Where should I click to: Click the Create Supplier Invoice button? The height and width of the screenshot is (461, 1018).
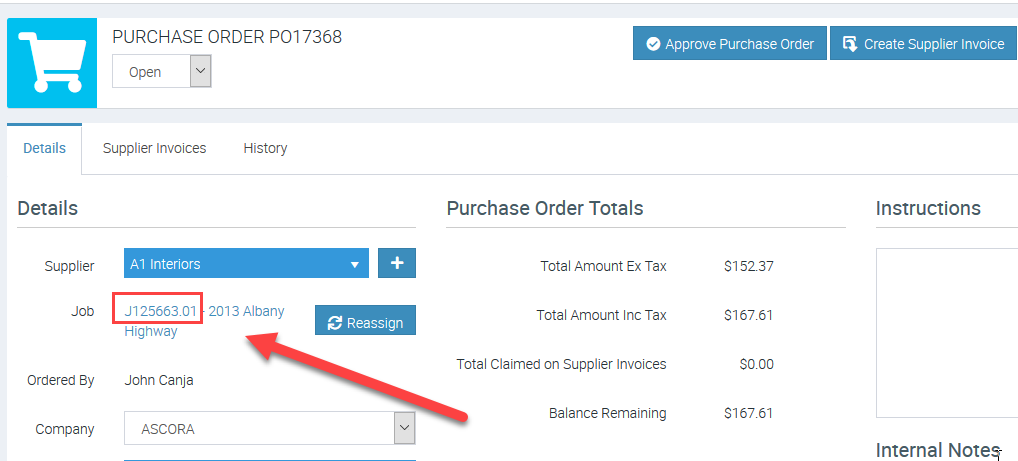[923, 44]
